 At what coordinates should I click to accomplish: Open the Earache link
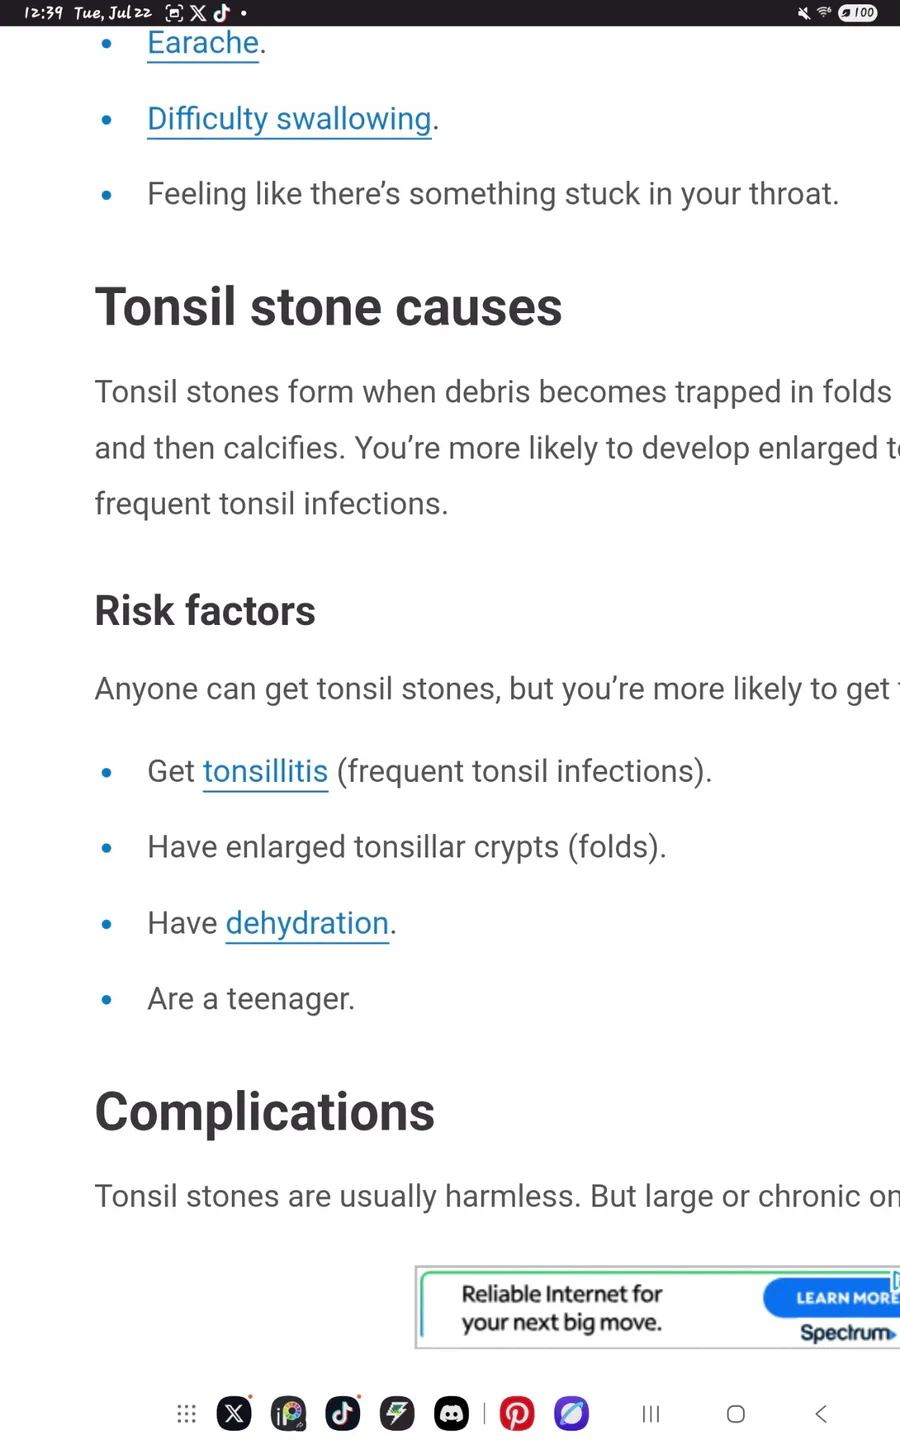click(x=203, y=43)
